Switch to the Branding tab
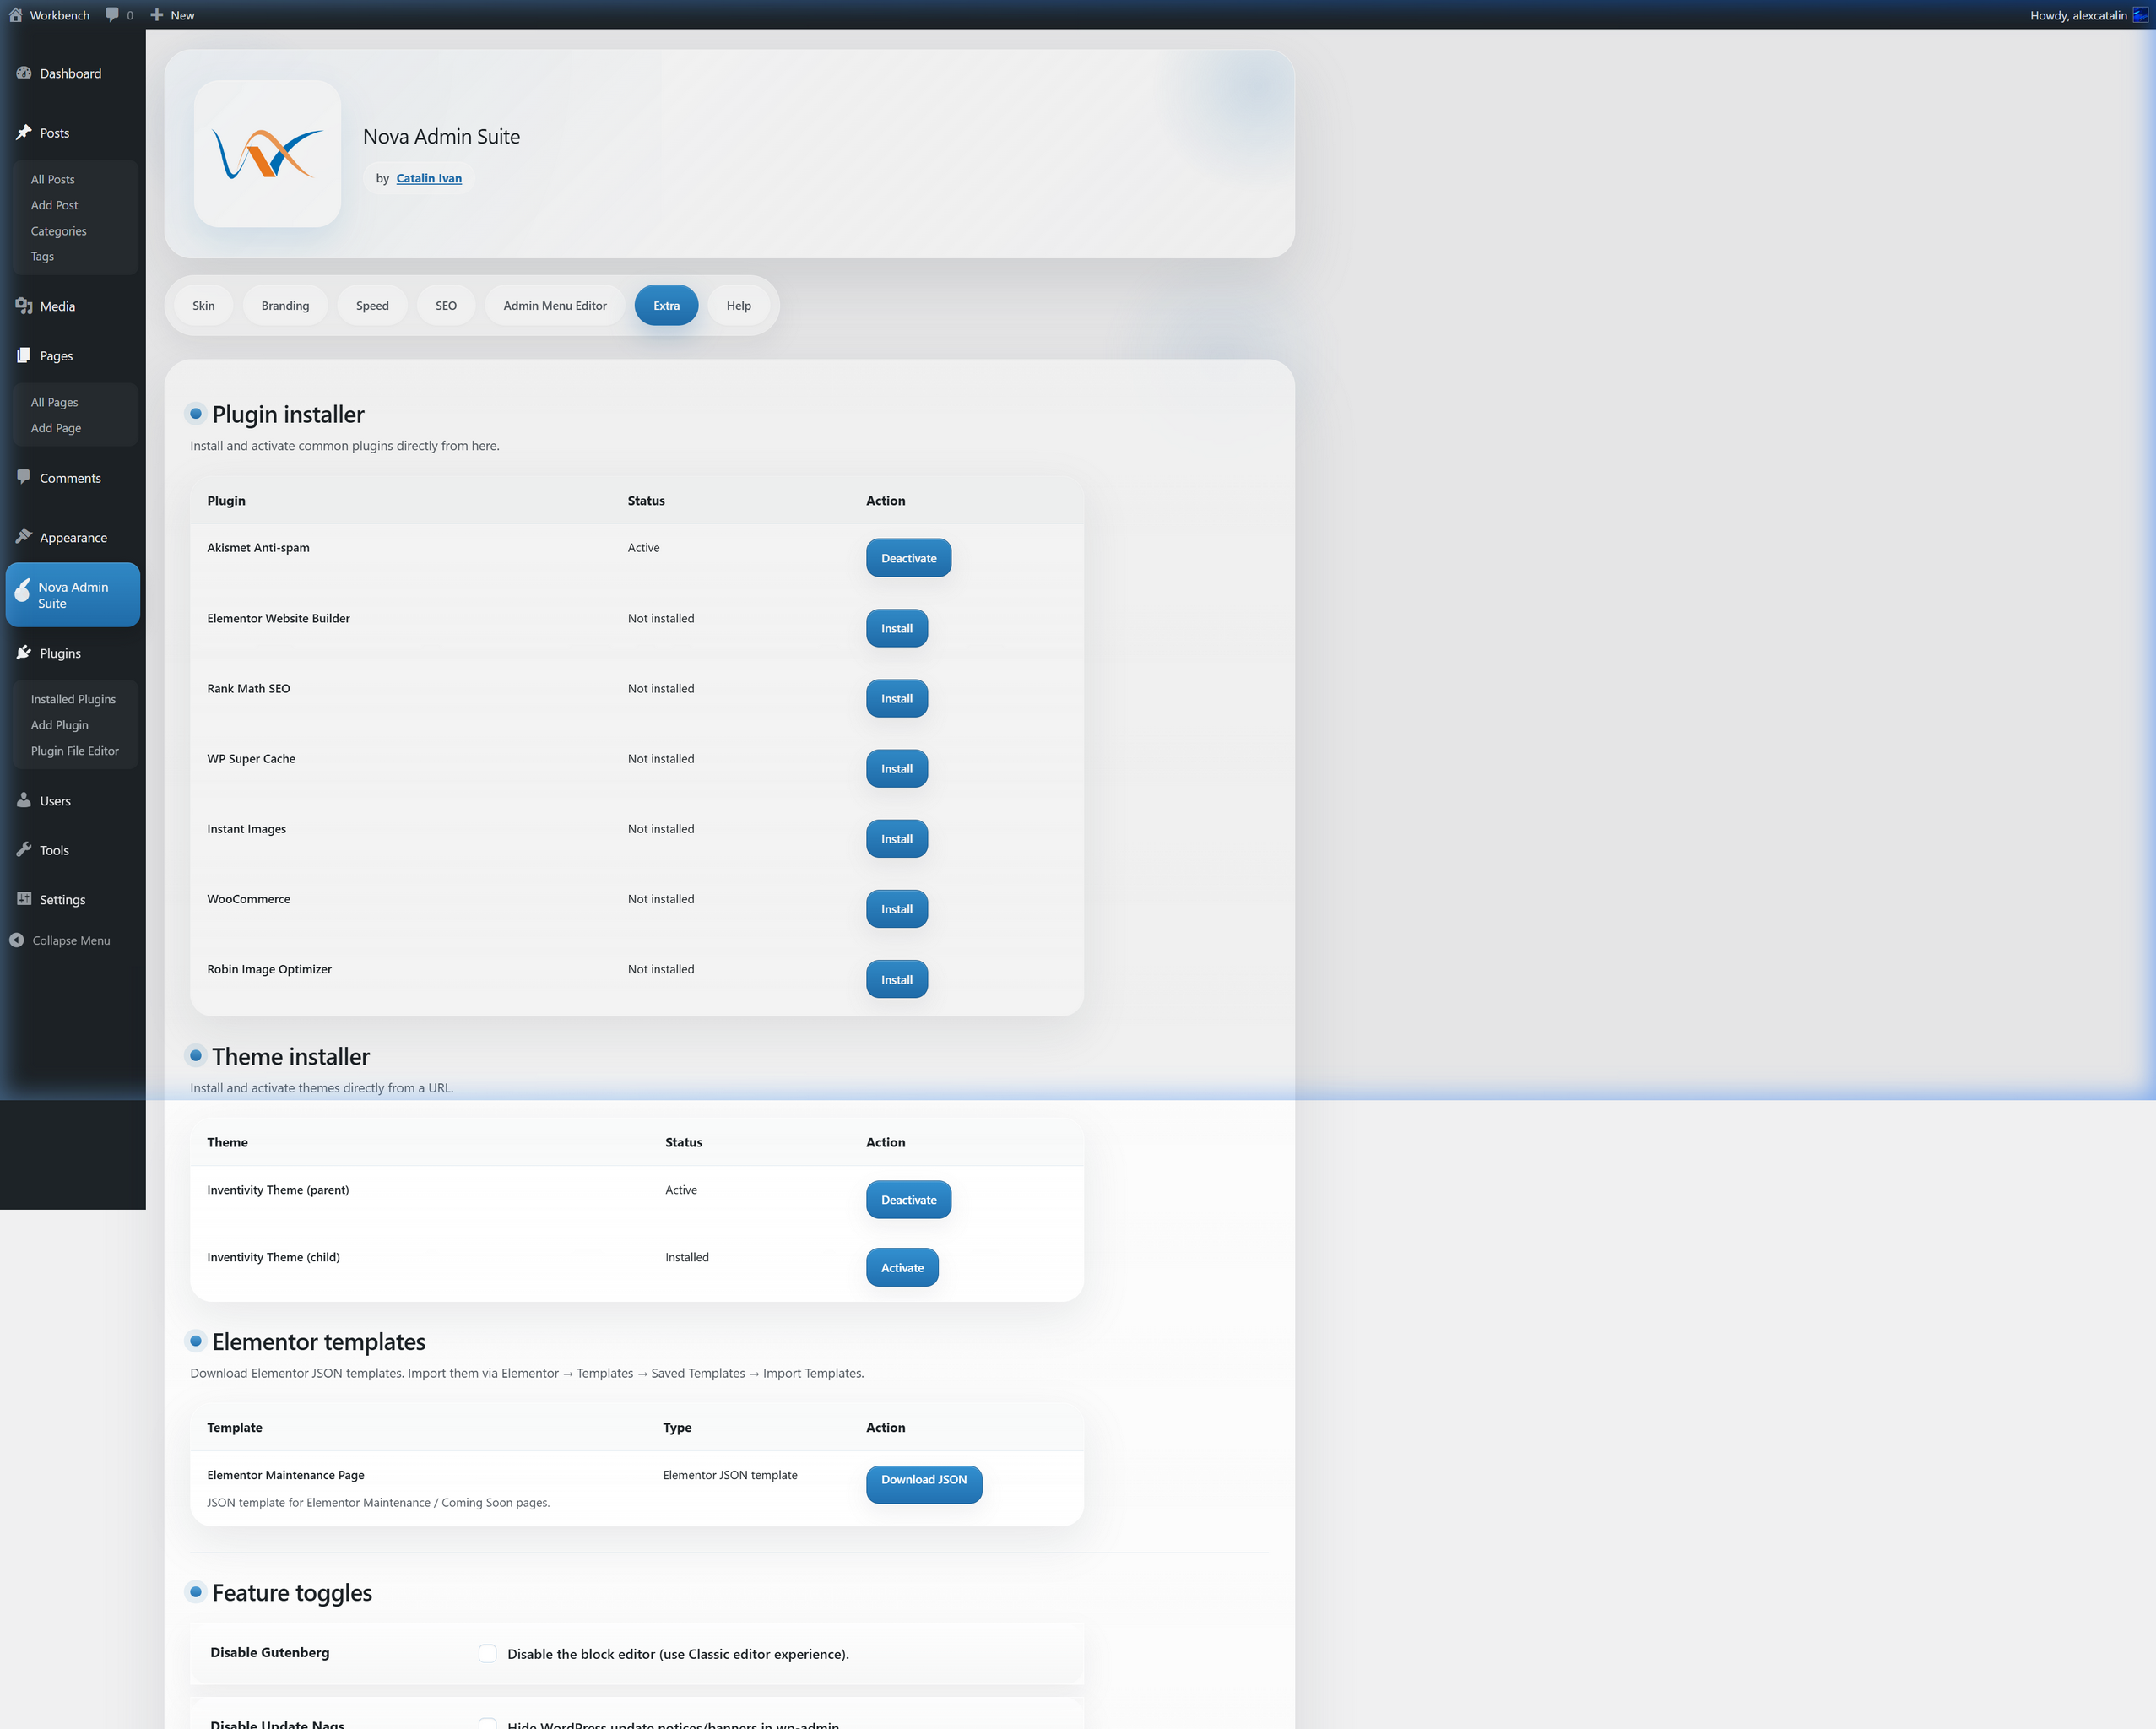This screenshot has height=1729, width=2156. tap(285, 306)
